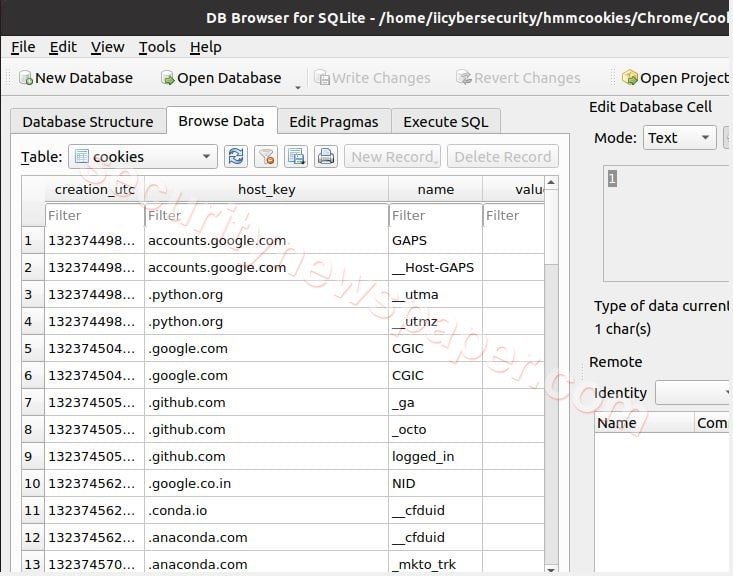Select the __utmz cell

pyautogui.click(x=435, y=321)
